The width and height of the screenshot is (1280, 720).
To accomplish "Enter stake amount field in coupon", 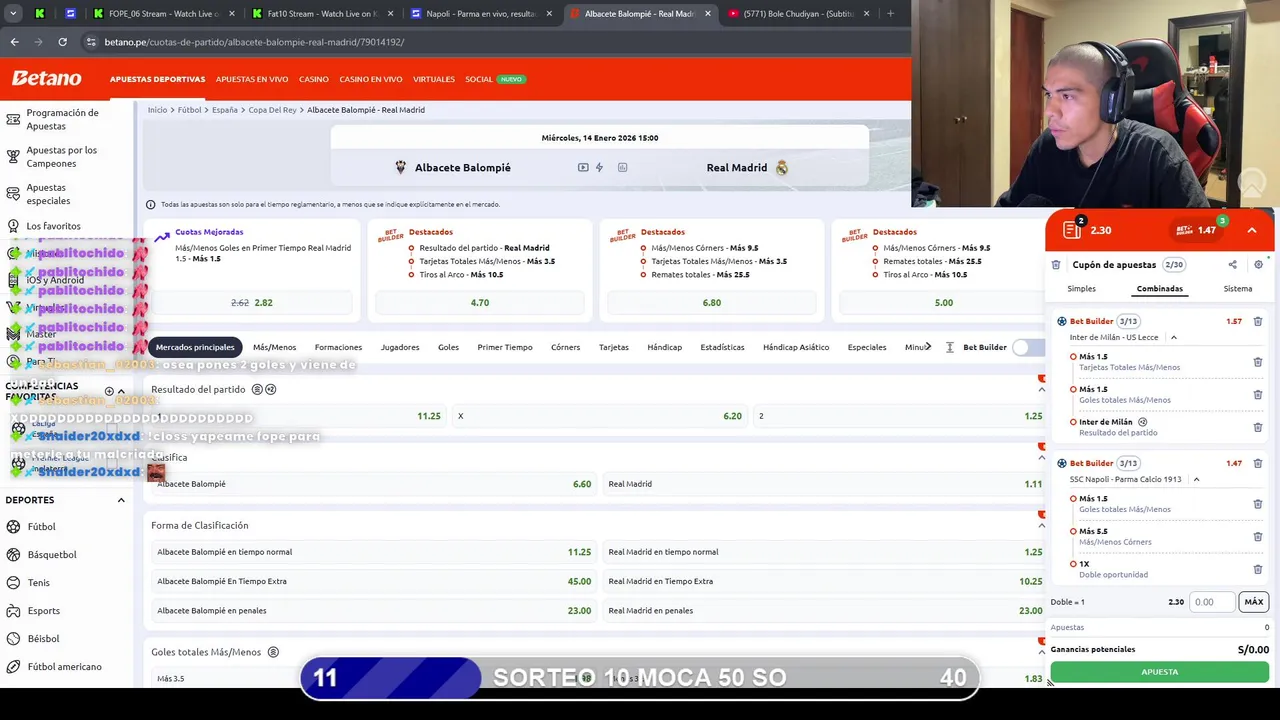I will pos(1212,602).
